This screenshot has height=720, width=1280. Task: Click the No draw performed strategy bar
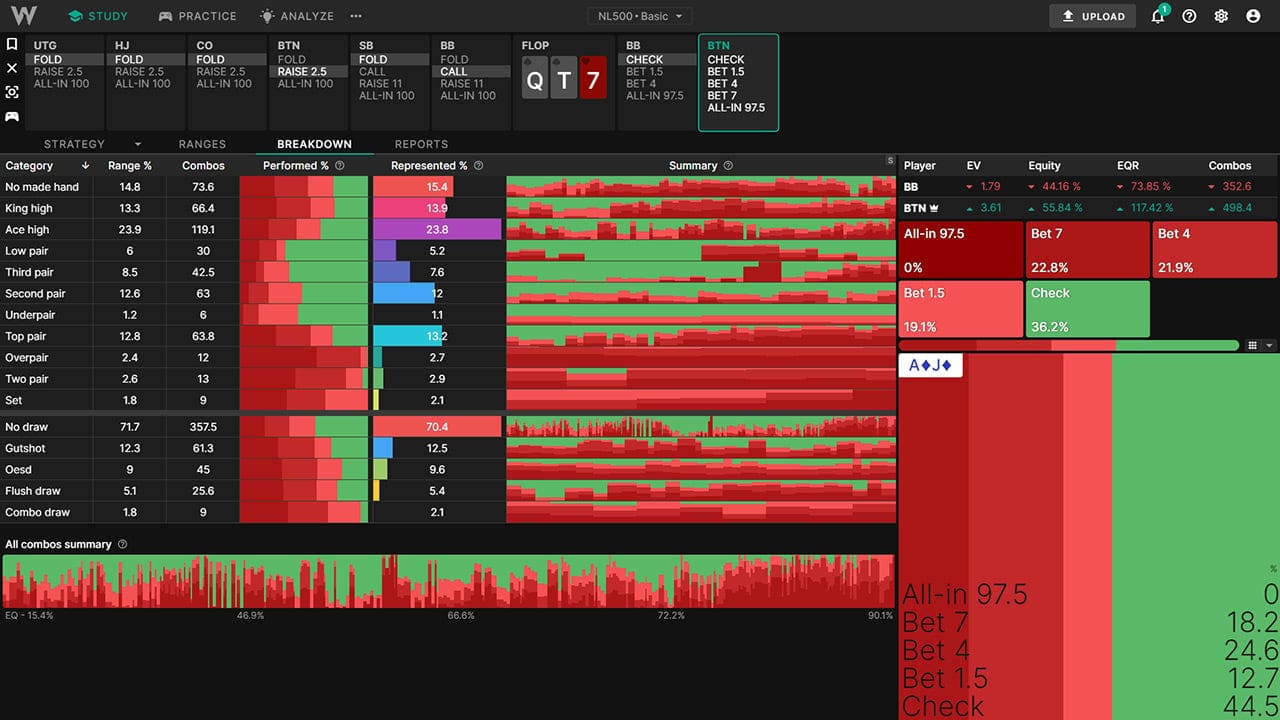coord(304,427)
